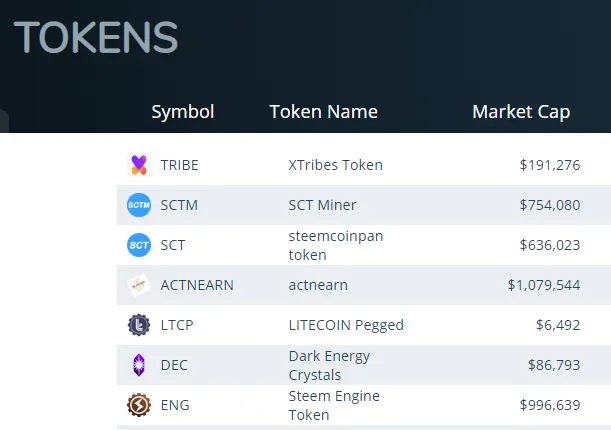Viewport: 611px width, 430px height.
Task: Click the TRIBE token icon
Action: 138,165
